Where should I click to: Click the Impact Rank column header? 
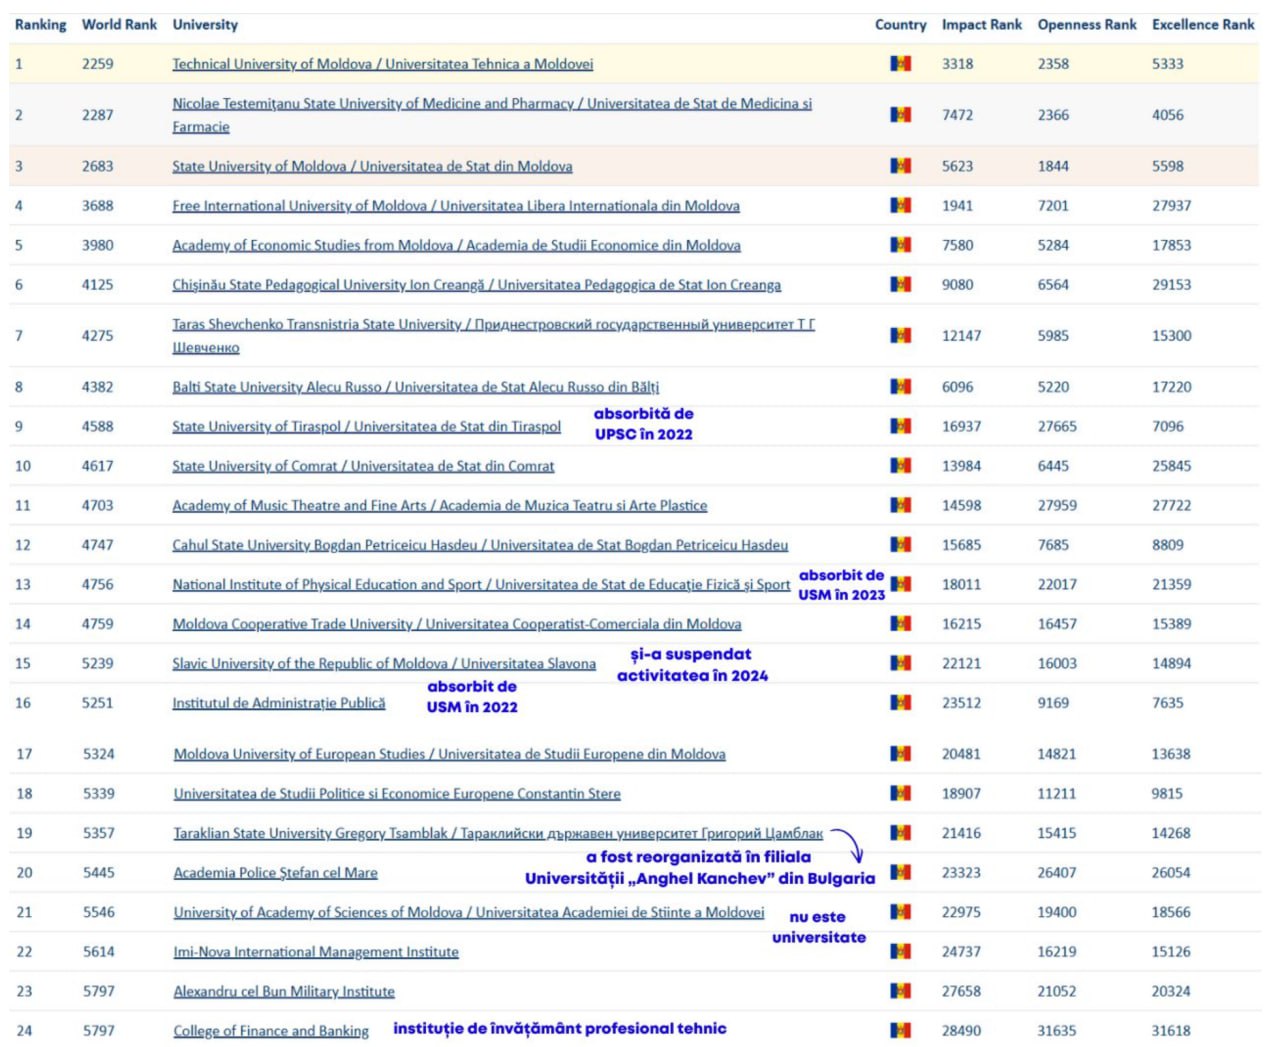[982, 25]
